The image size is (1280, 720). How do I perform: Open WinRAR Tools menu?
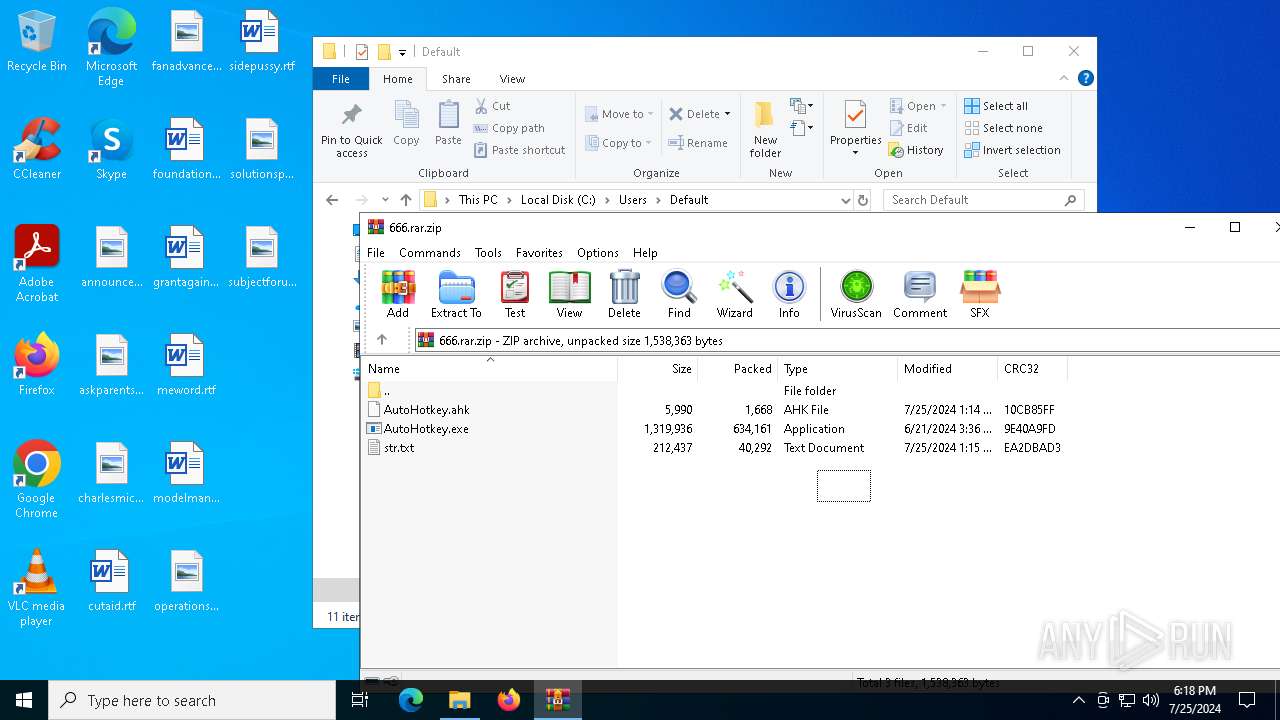488,253
